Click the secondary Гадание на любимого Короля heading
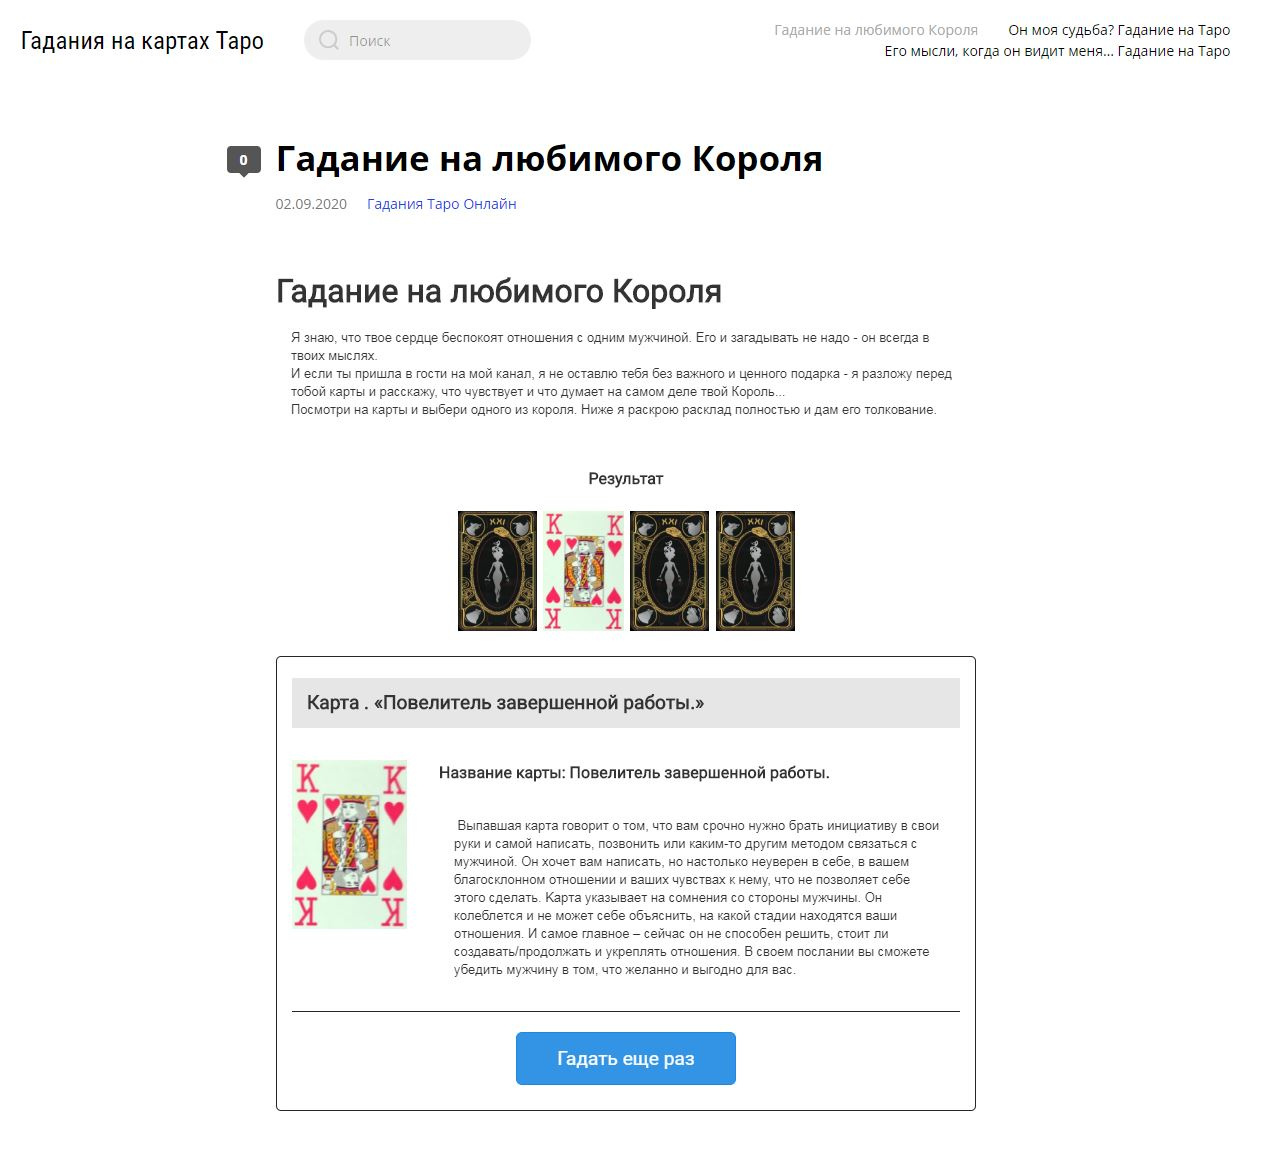This screenshot has width=1285, height=1150. click(x=499, y=292)
